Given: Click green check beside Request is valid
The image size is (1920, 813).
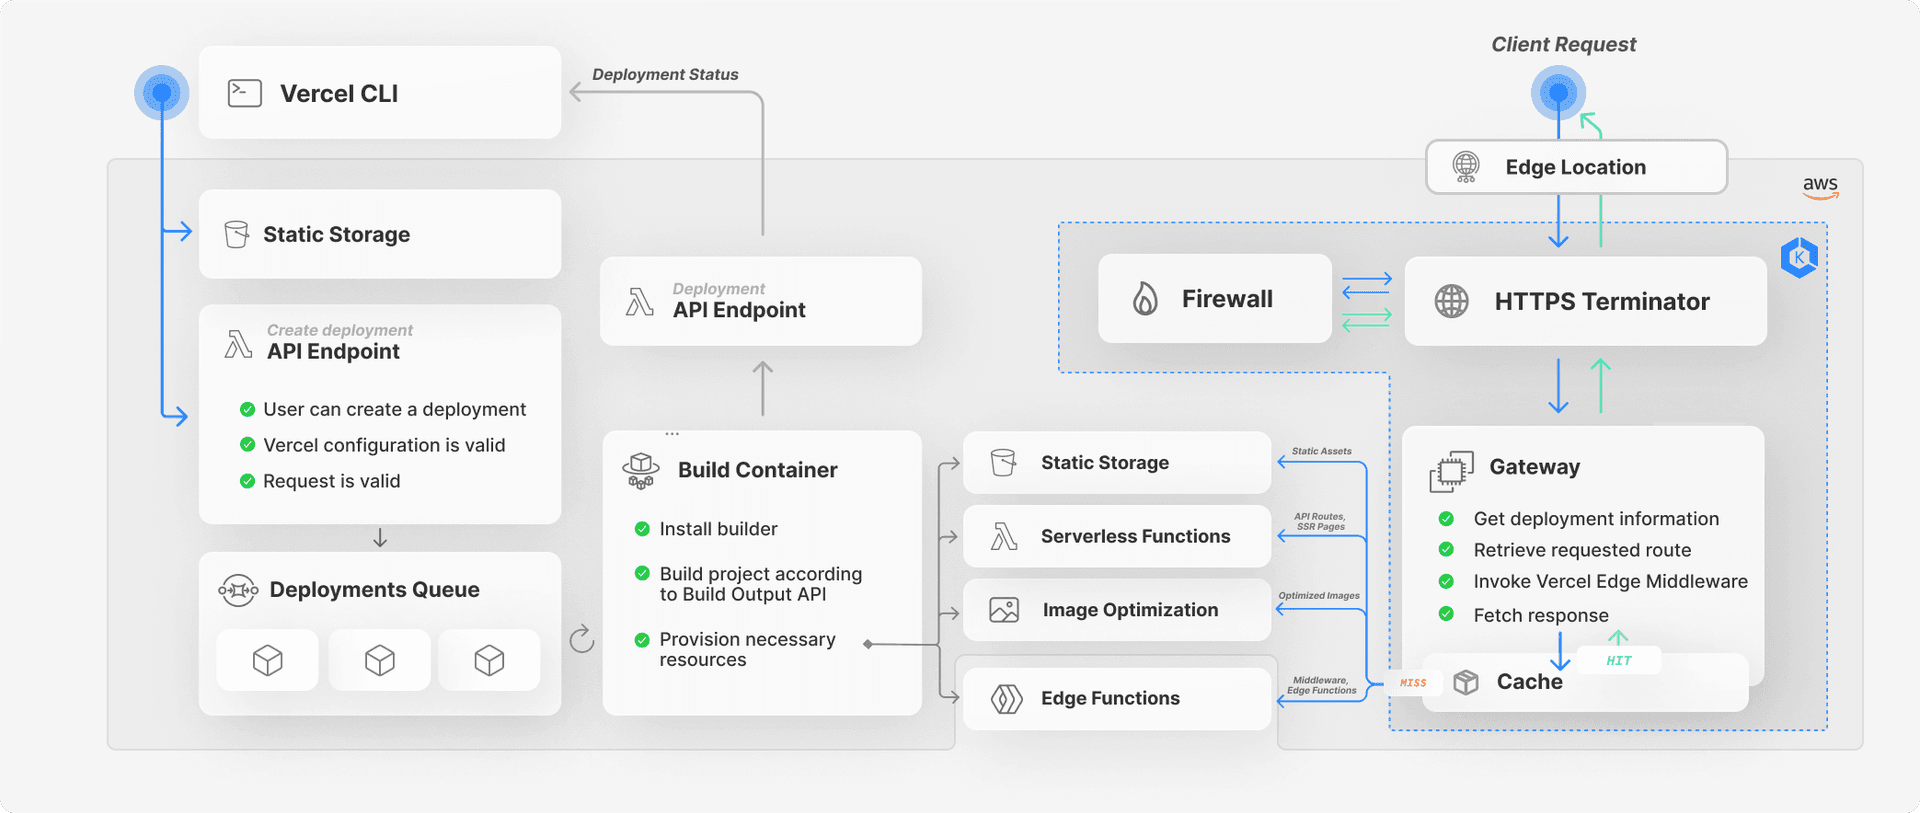Looking at the screenshot, I should (248, 481).
